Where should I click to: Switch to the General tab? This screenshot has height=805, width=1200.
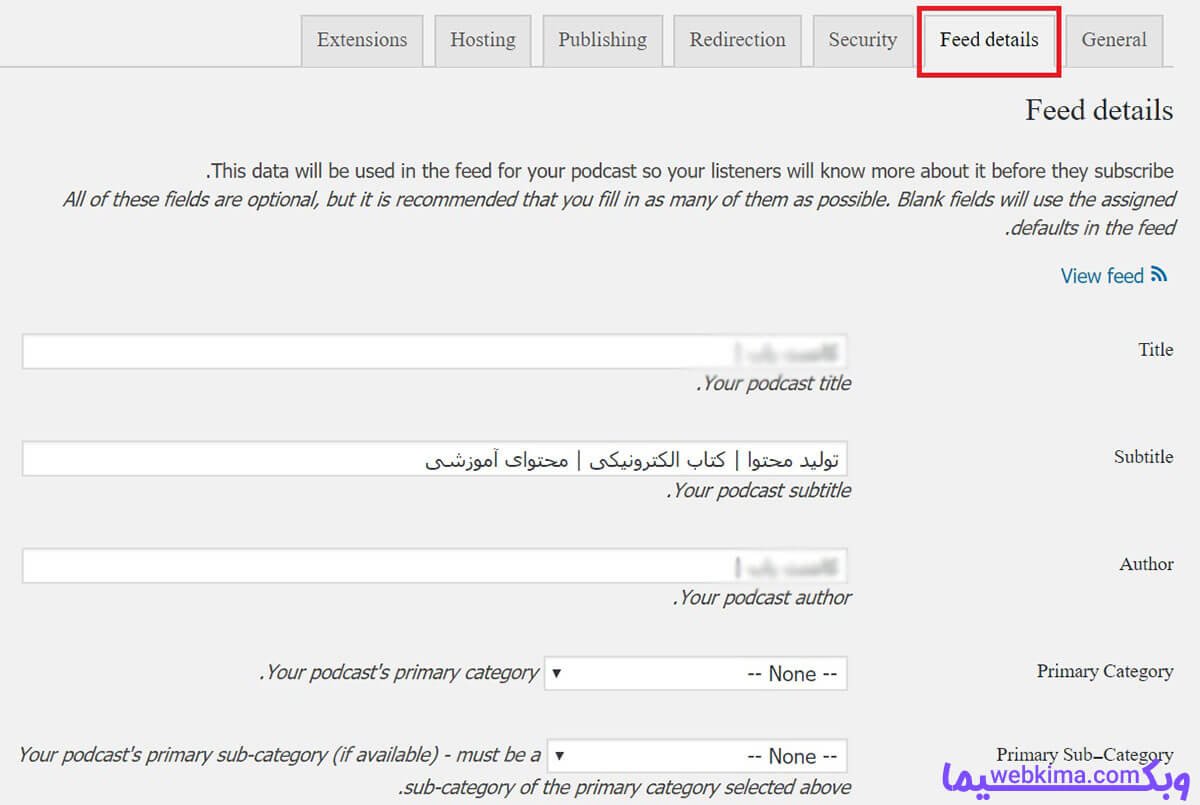[1114, 41]
